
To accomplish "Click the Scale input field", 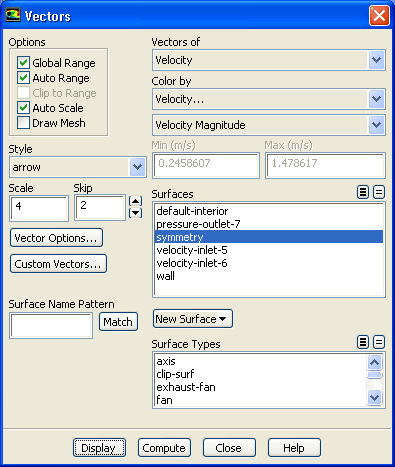I will (39, 208).
